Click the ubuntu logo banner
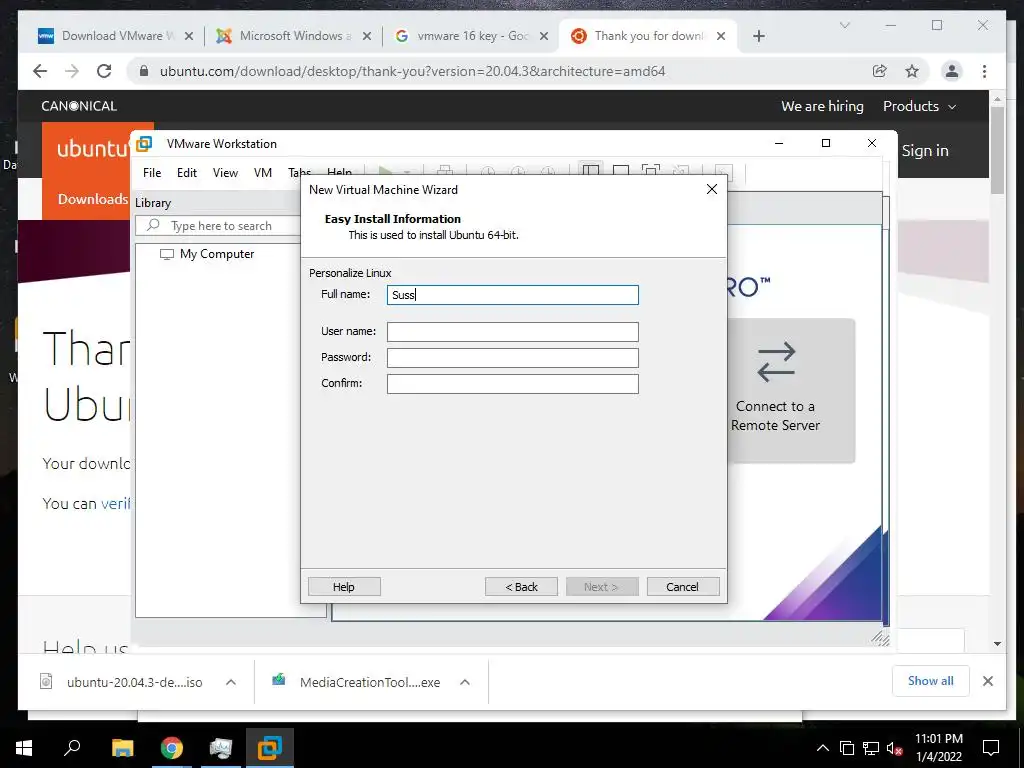Screen dimensions: 1024x768 tap(91, 149)
